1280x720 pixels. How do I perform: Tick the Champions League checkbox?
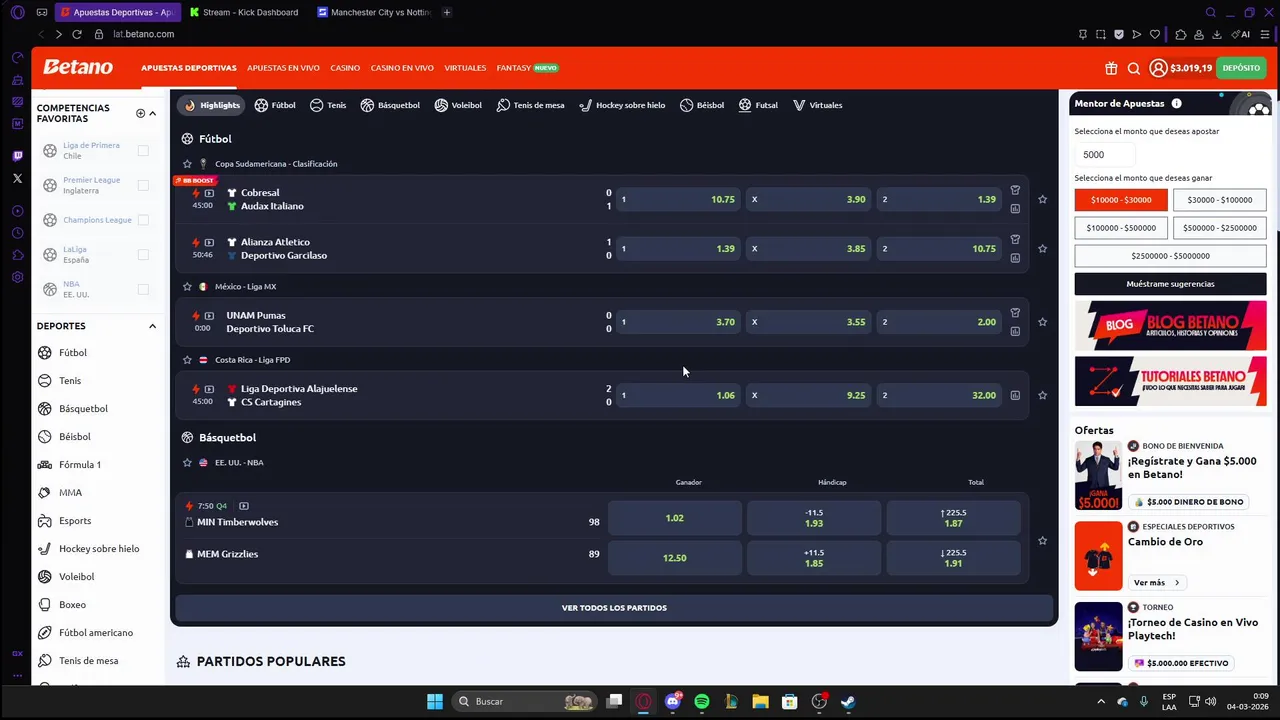(x=143, y=220)
